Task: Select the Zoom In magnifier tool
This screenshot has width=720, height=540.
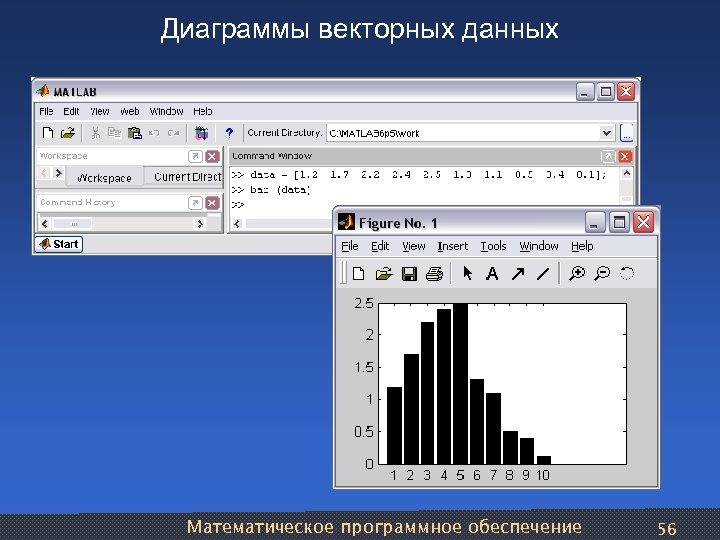Action: click(x=577, y=274)
